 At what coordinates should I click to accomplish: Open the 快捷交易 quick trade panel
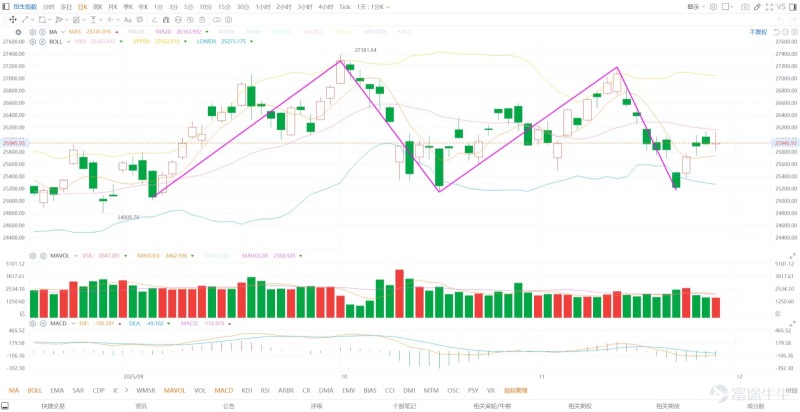pyautogui.click(x=52, y=406)
